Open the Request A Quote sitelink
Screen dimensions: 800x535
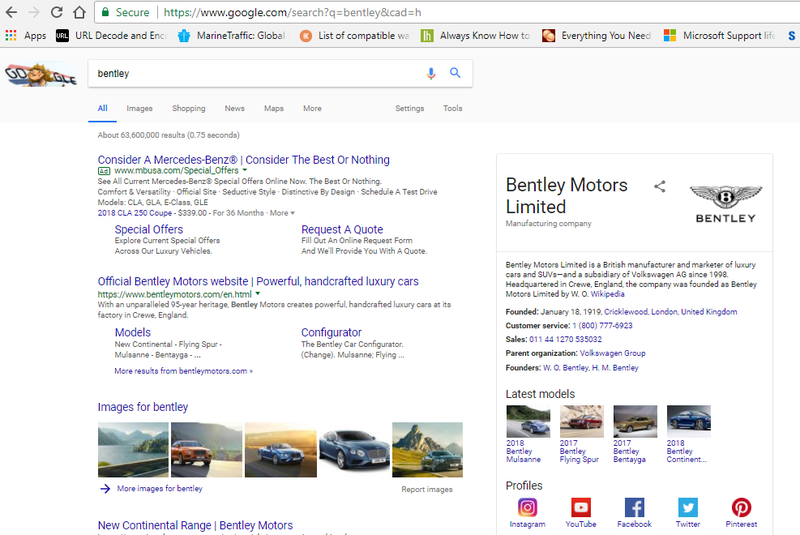(342, 229)
